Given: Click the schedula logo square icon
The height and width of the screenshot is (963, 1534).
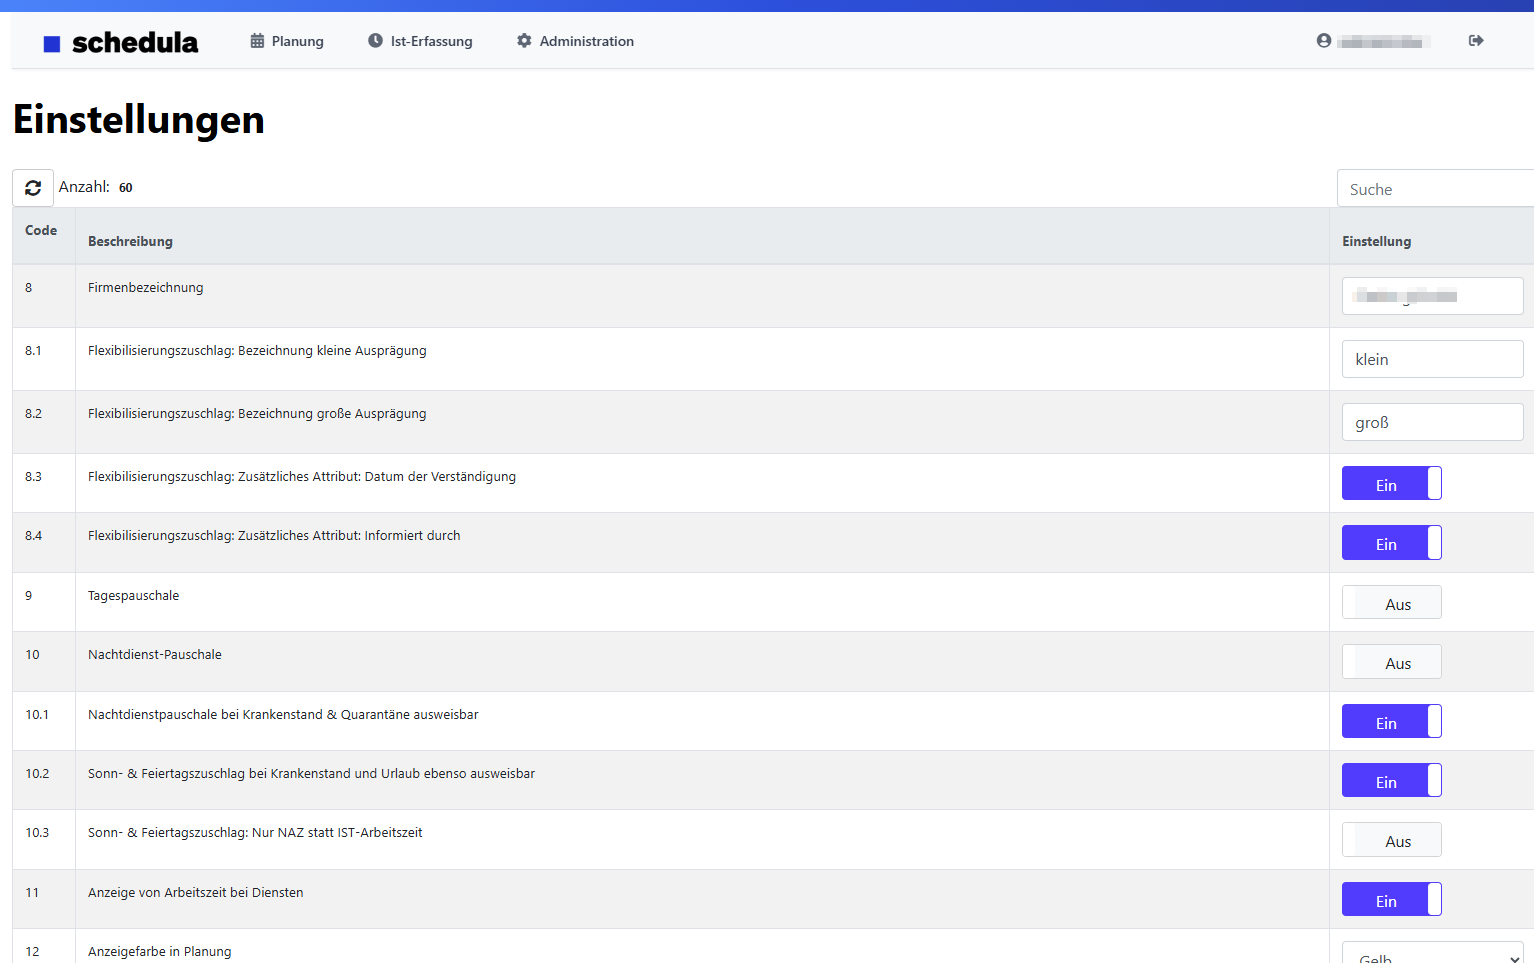Looking at the screenshot, I should click(52, 44).
